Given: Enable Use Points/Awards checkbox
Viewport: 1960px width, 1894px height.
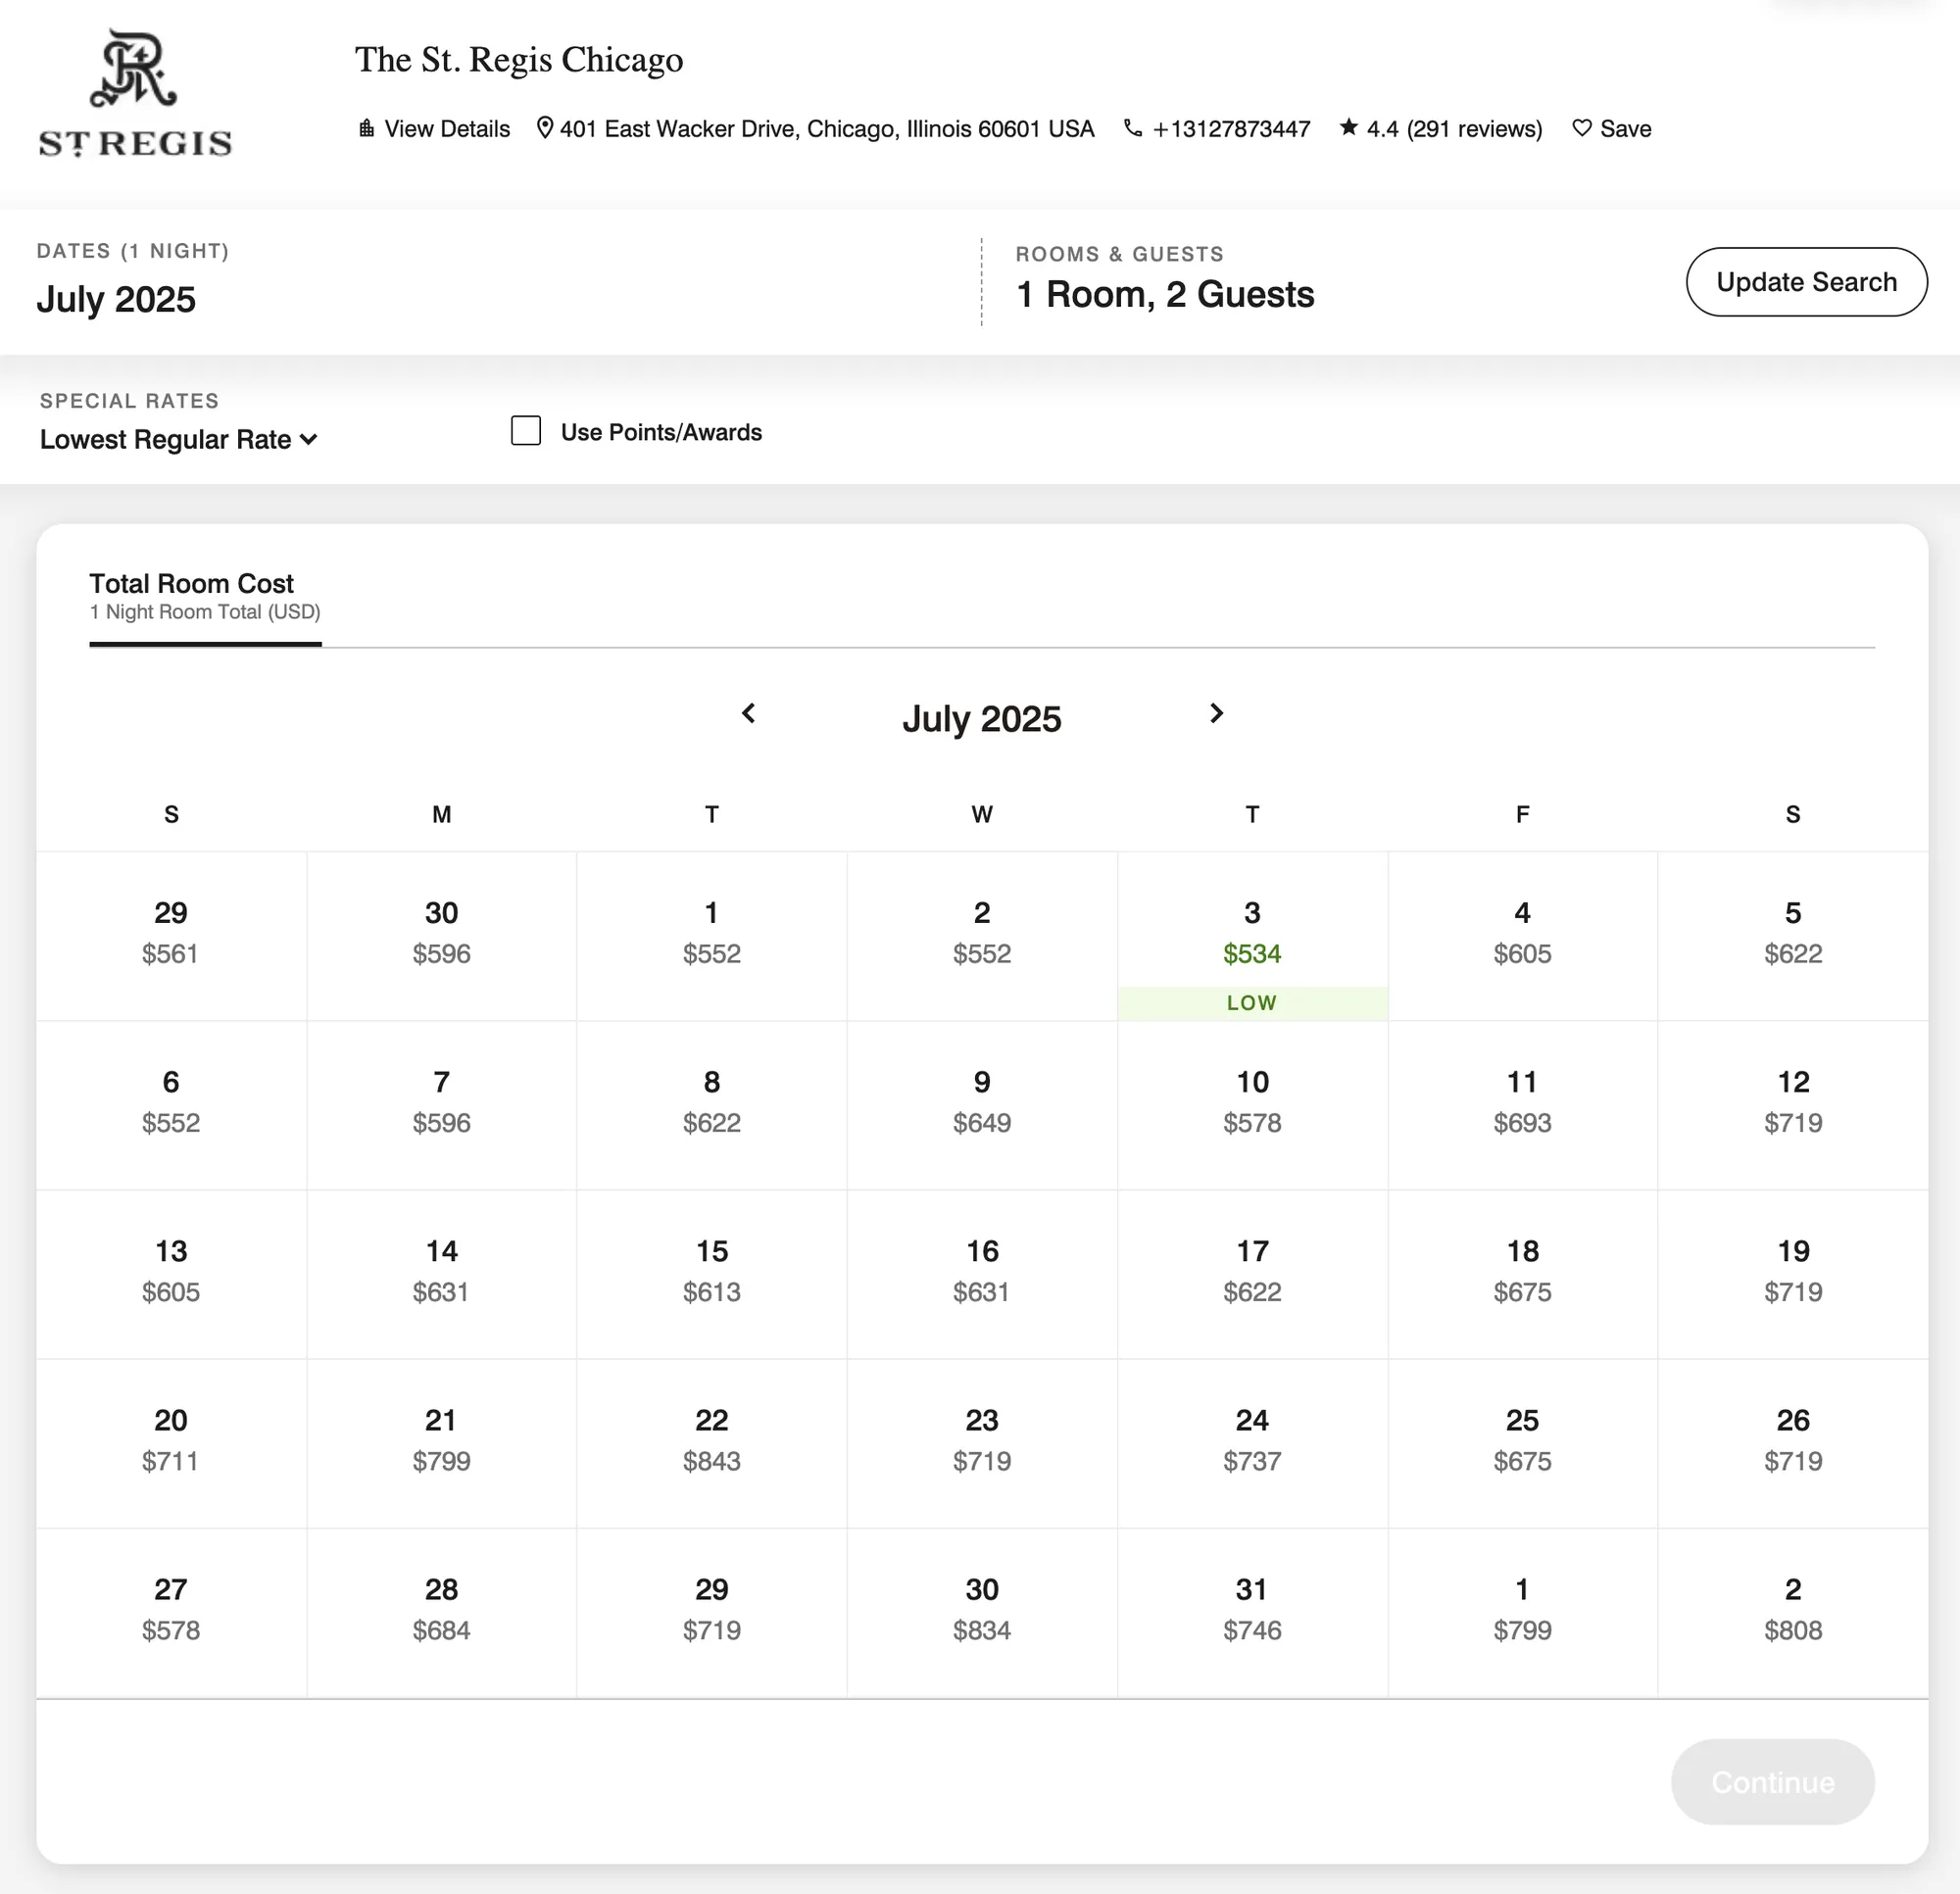Looking at the screenshot, I should 526,431.
